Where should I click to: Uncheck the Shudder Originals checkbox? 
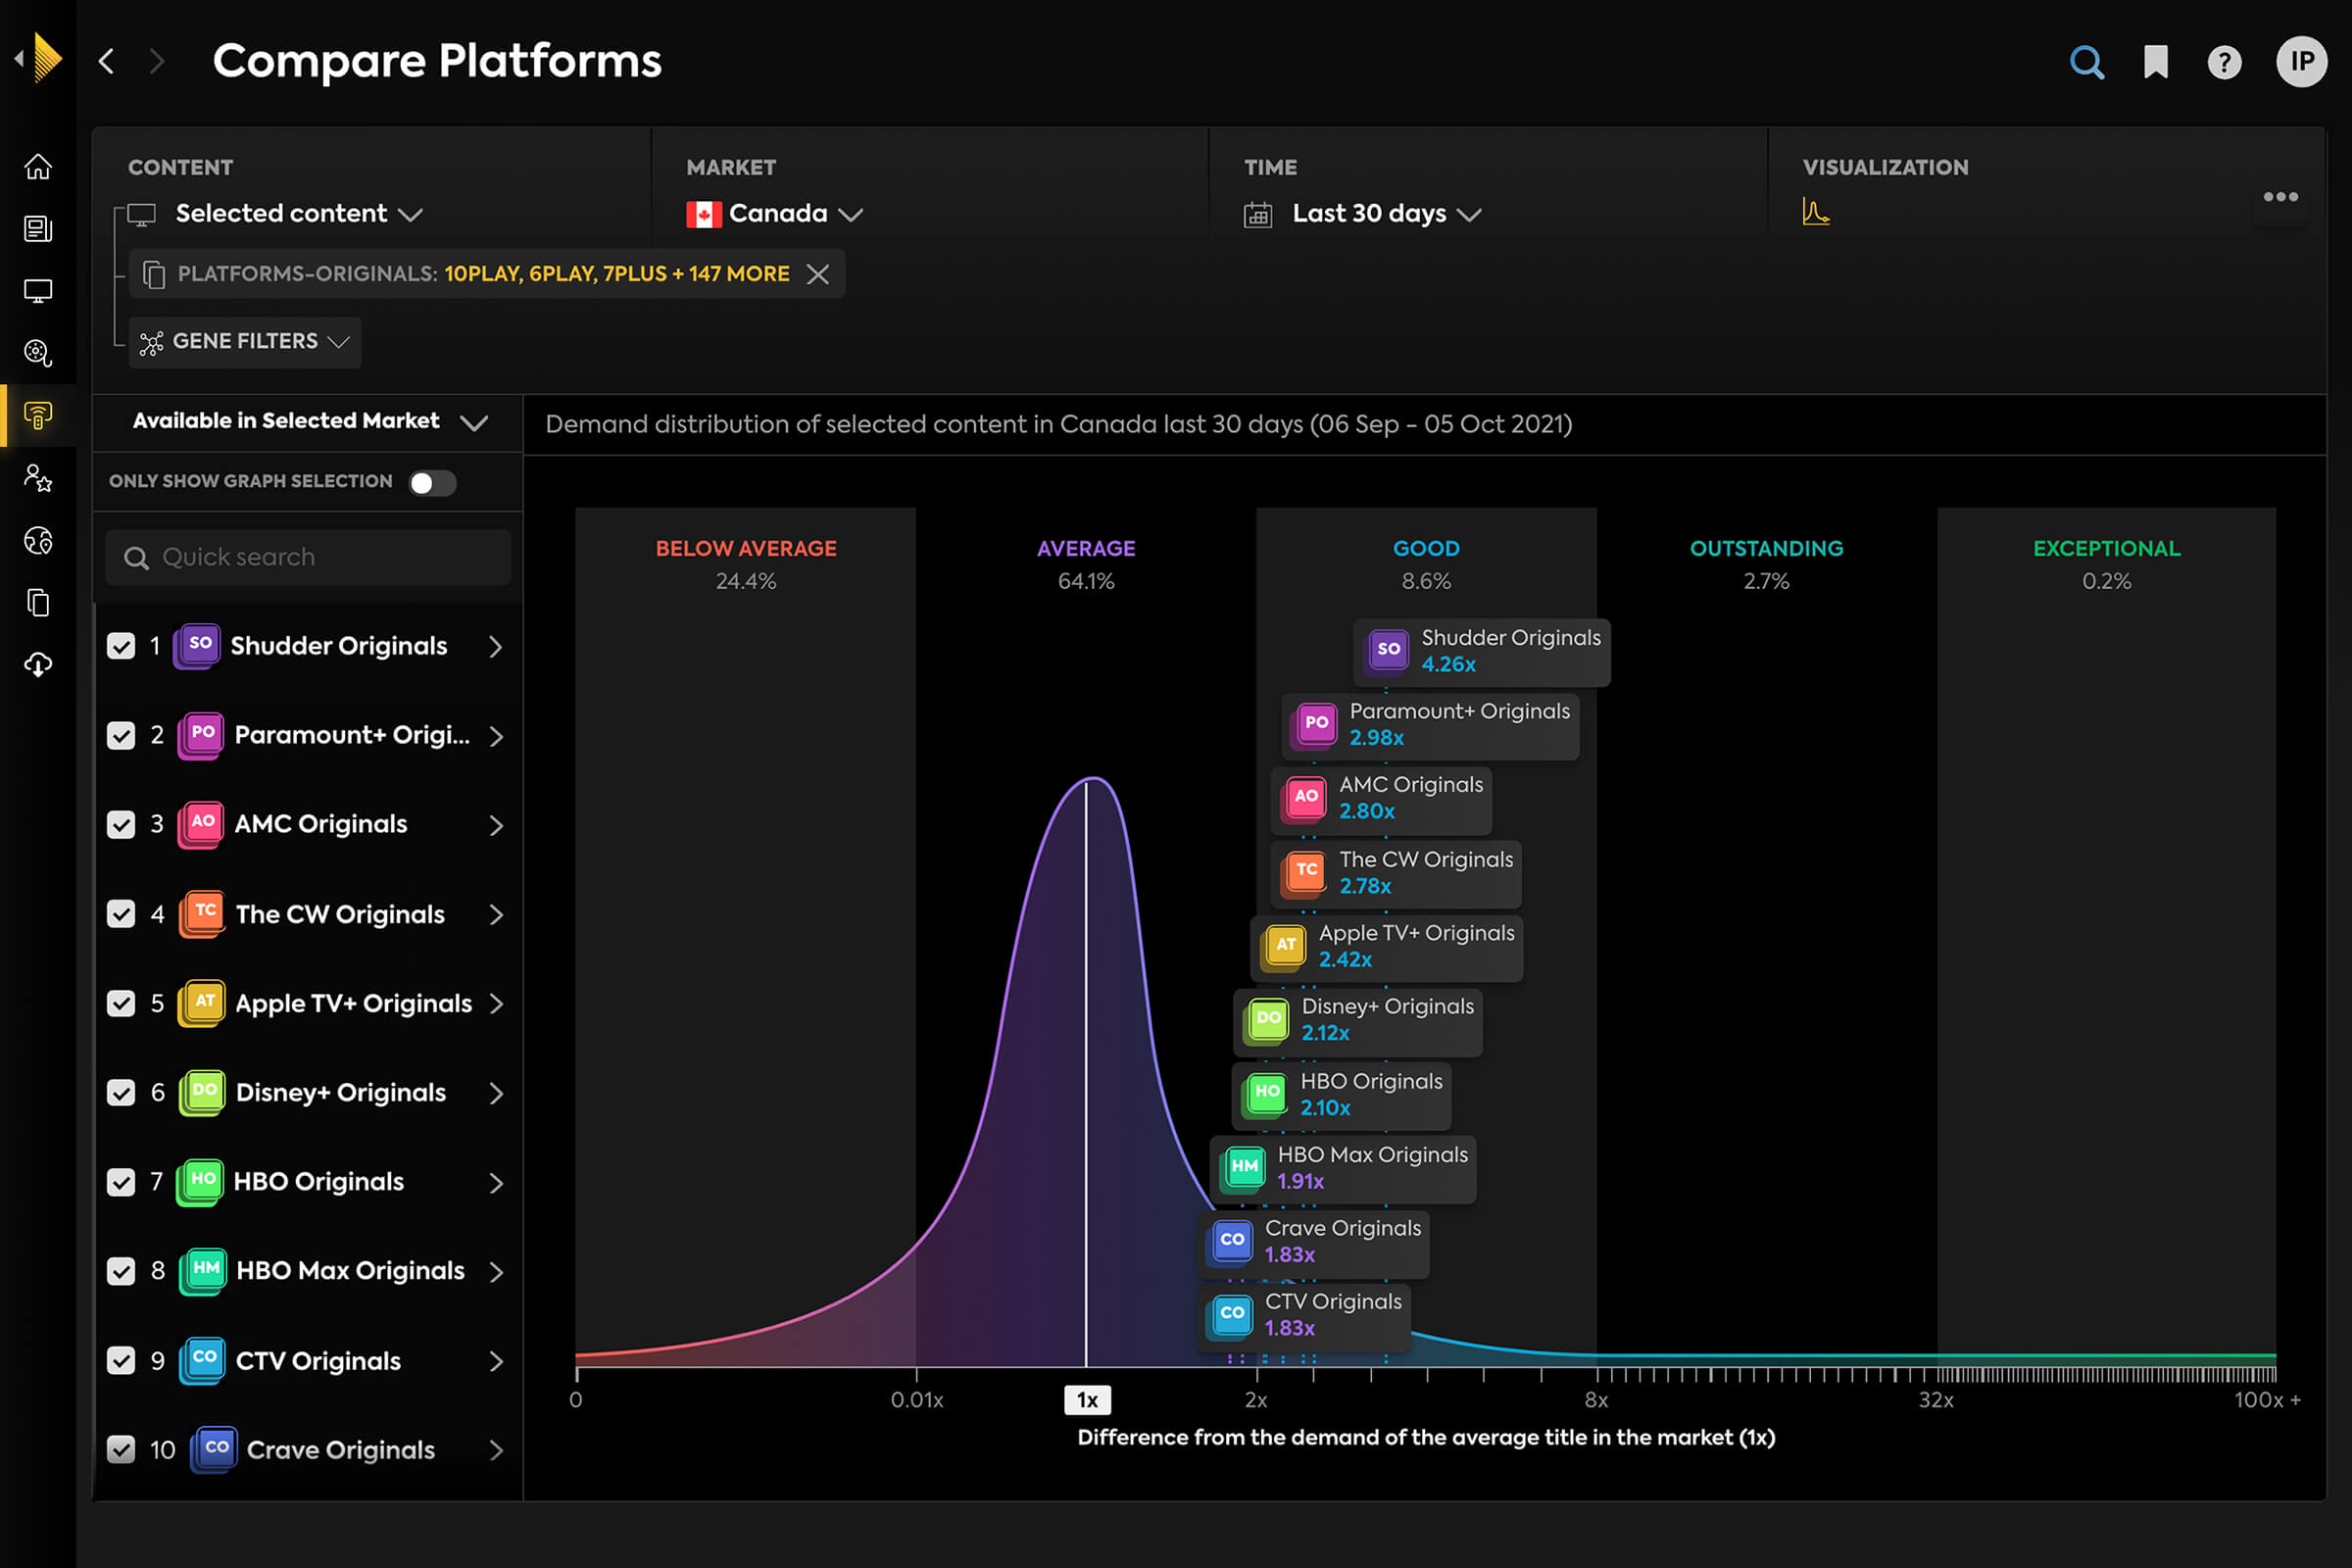coord(121,646)
